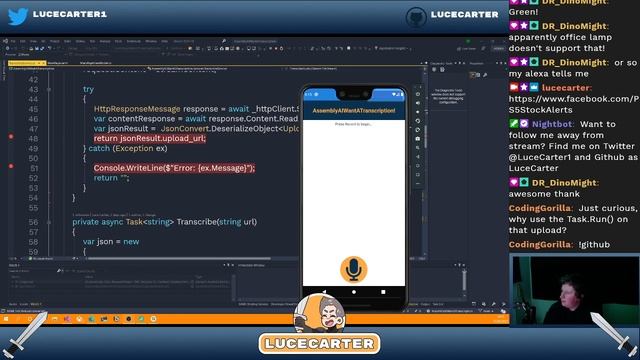Click the HttpResponseMessage type on line 45
The height and width of the screenshot is (360, 640).
pos(137,109)
